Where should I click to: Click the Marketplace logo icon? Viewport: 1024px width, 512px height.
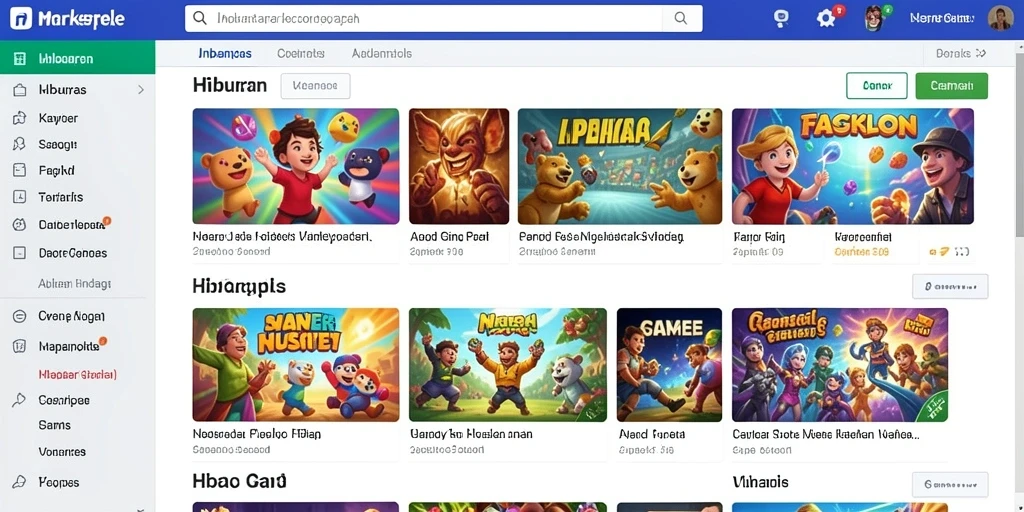[21, 18]
